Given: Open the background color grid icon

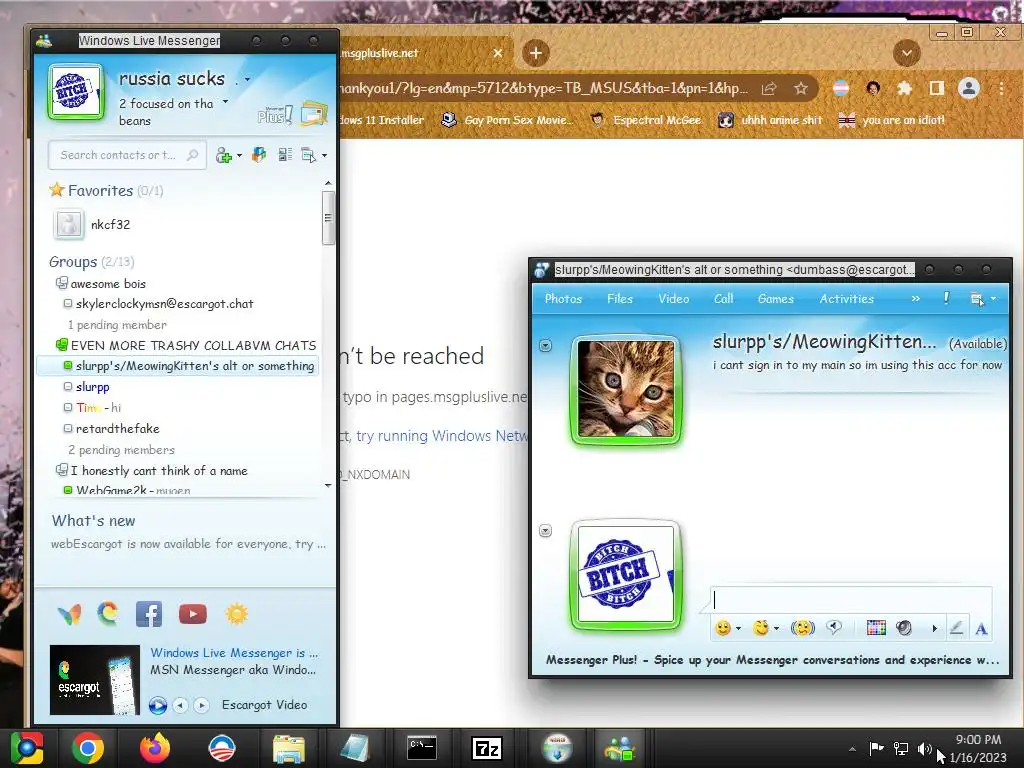Looking at the screenshot, I should 876,628.
